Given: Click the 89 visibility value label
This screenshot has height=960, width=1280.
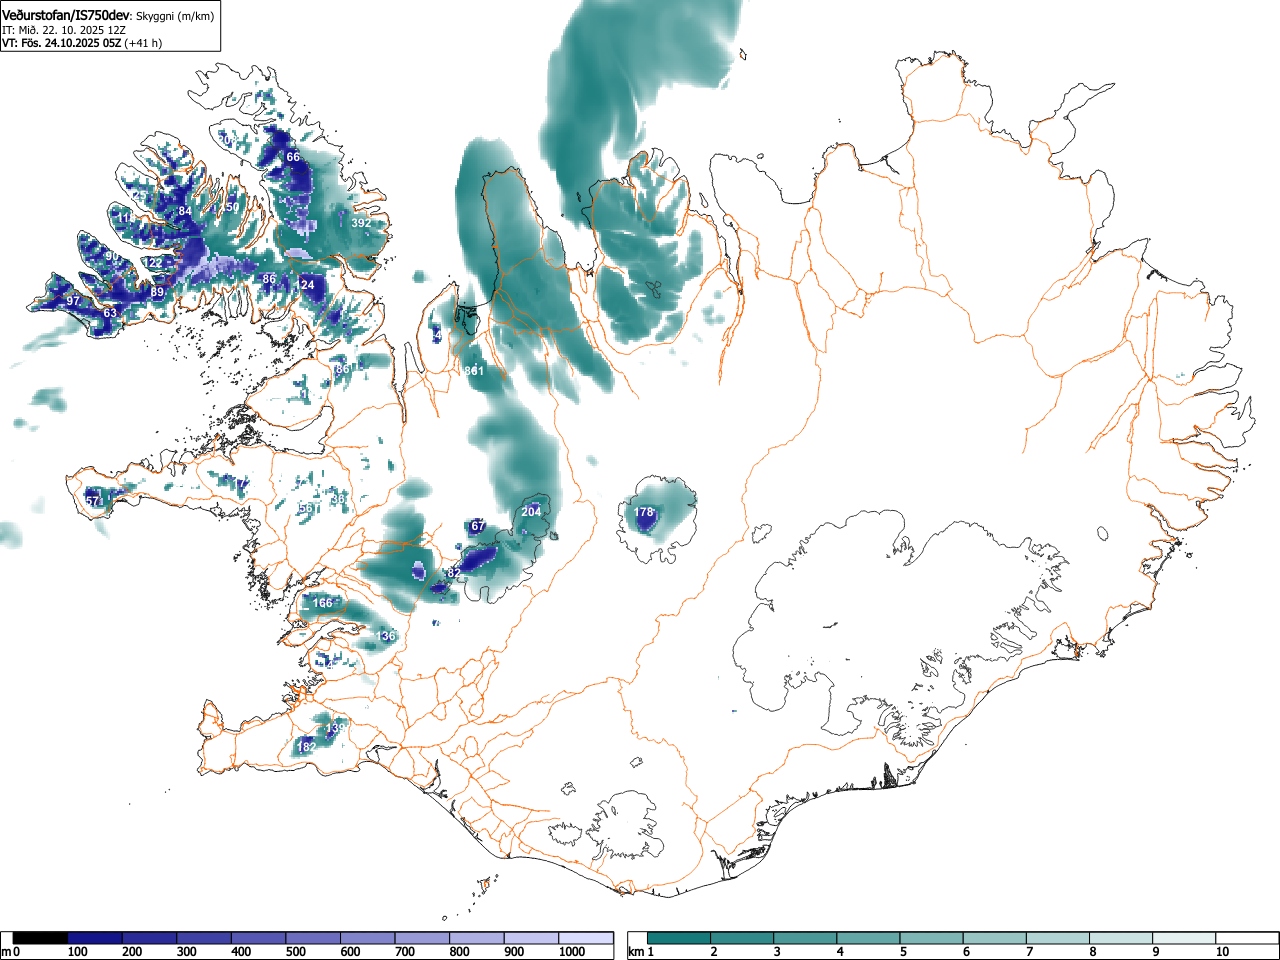Looking at the screenshot, I should click(x=157, y=292).
